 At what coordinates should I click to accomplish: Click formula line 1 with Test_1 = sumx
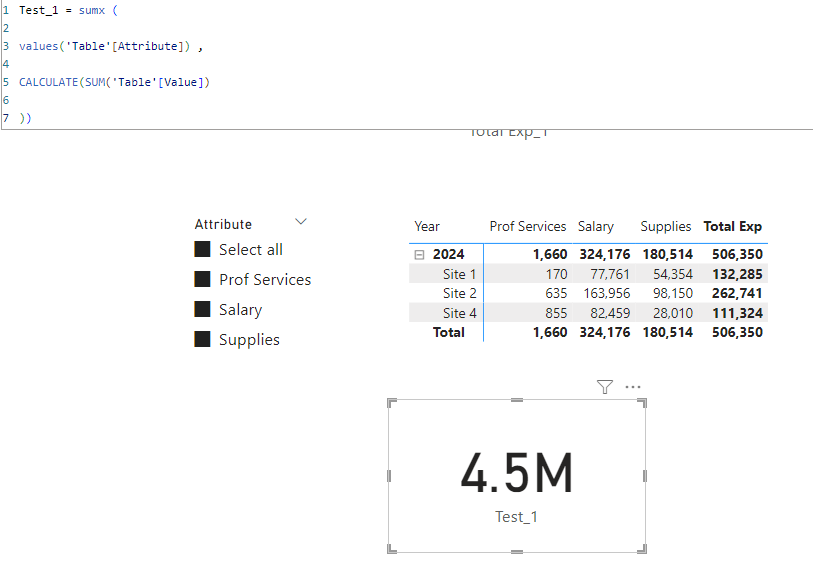tap(68, 10)
